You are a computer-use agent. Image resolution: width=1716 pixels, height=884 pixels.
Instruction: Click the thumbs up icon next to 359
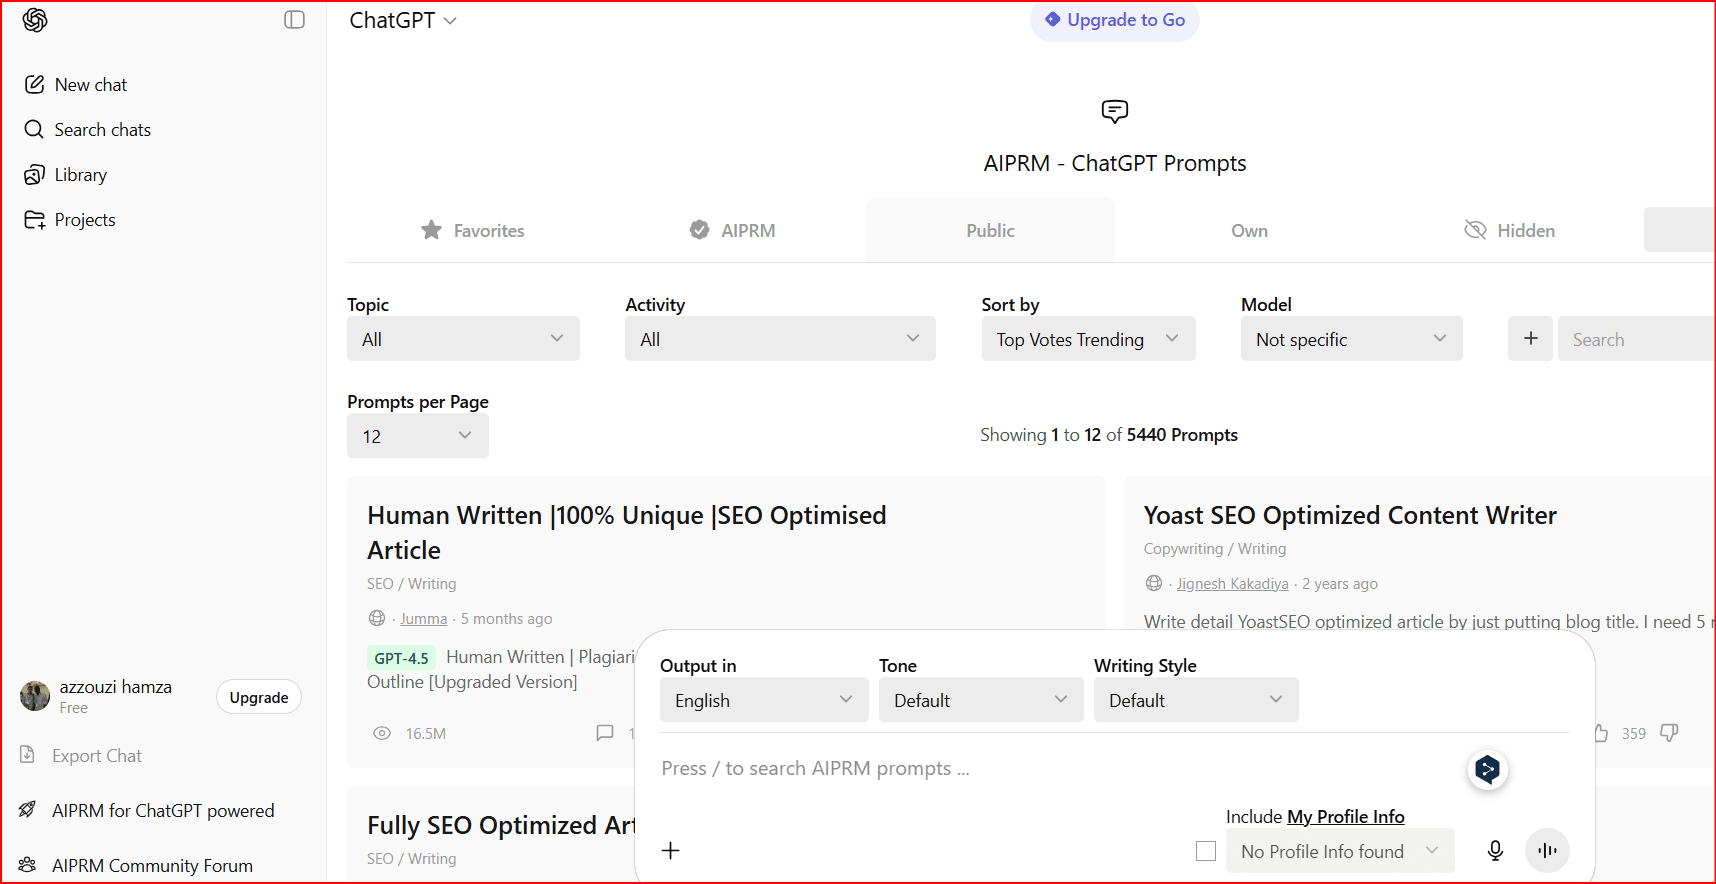[x=1600, y=733]
